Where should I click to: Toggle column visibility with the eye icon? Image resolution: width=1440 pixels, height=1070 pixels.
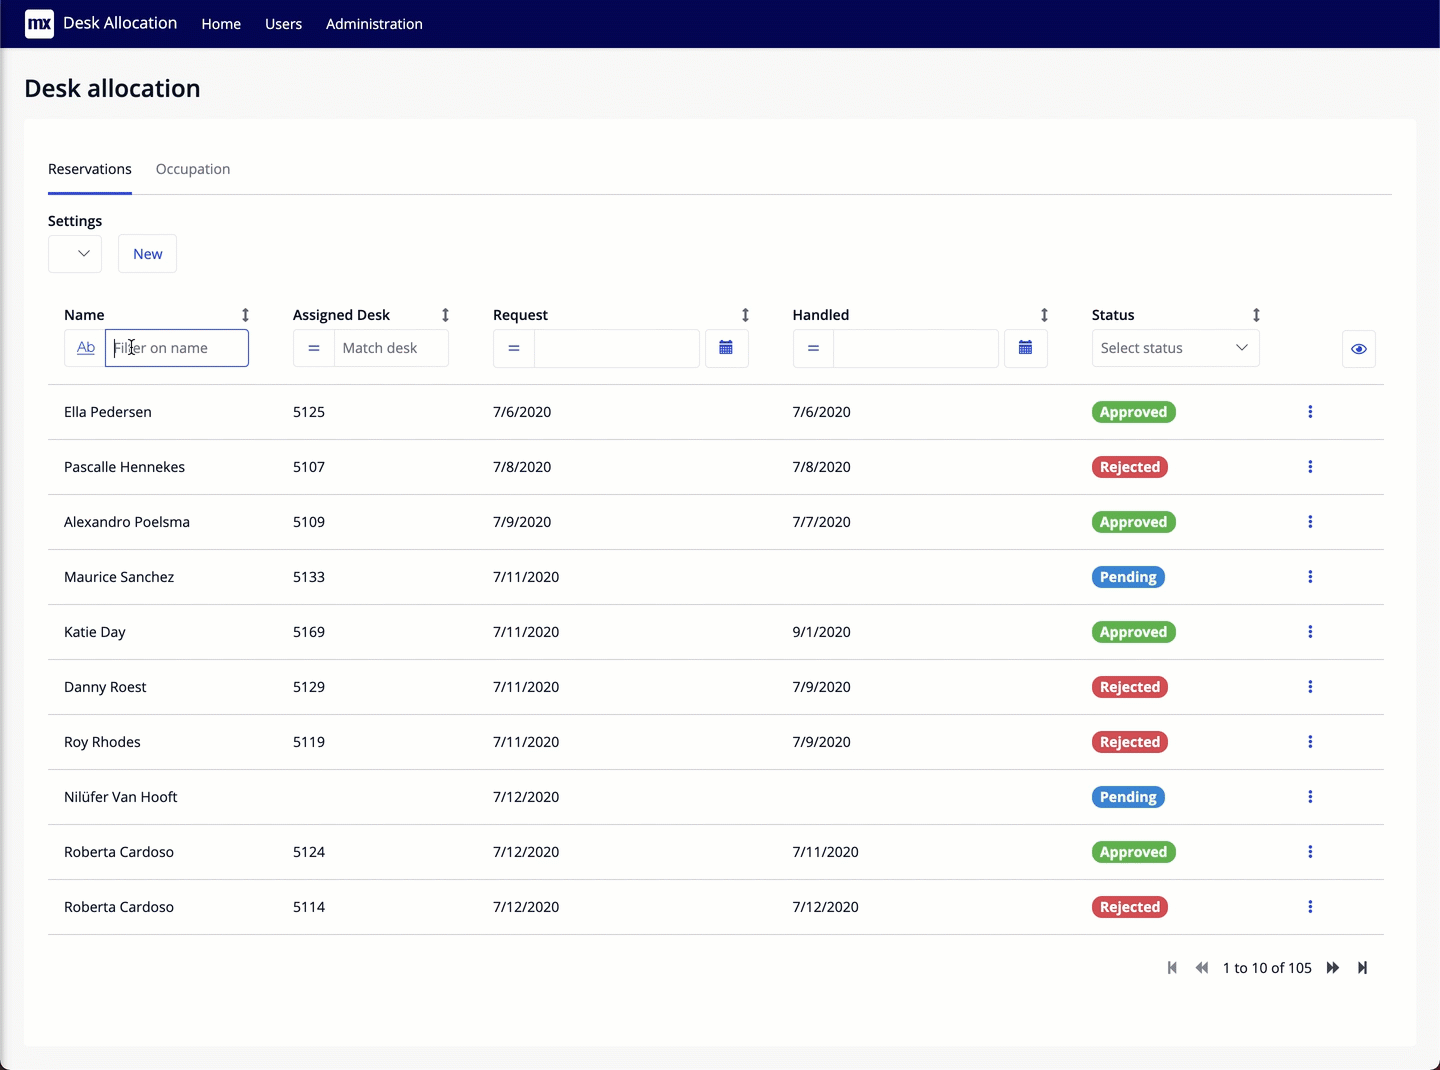[x=1358, y=349]
